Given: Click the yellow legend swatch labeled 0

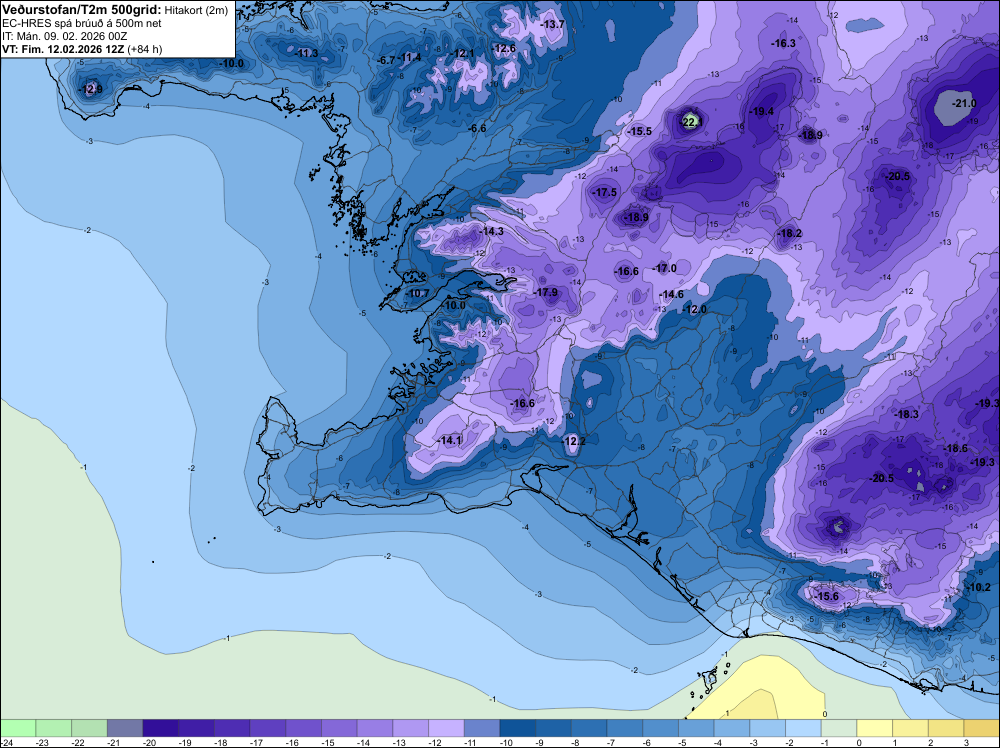Looking at the screenshot, I should click(x=874, y=728).
